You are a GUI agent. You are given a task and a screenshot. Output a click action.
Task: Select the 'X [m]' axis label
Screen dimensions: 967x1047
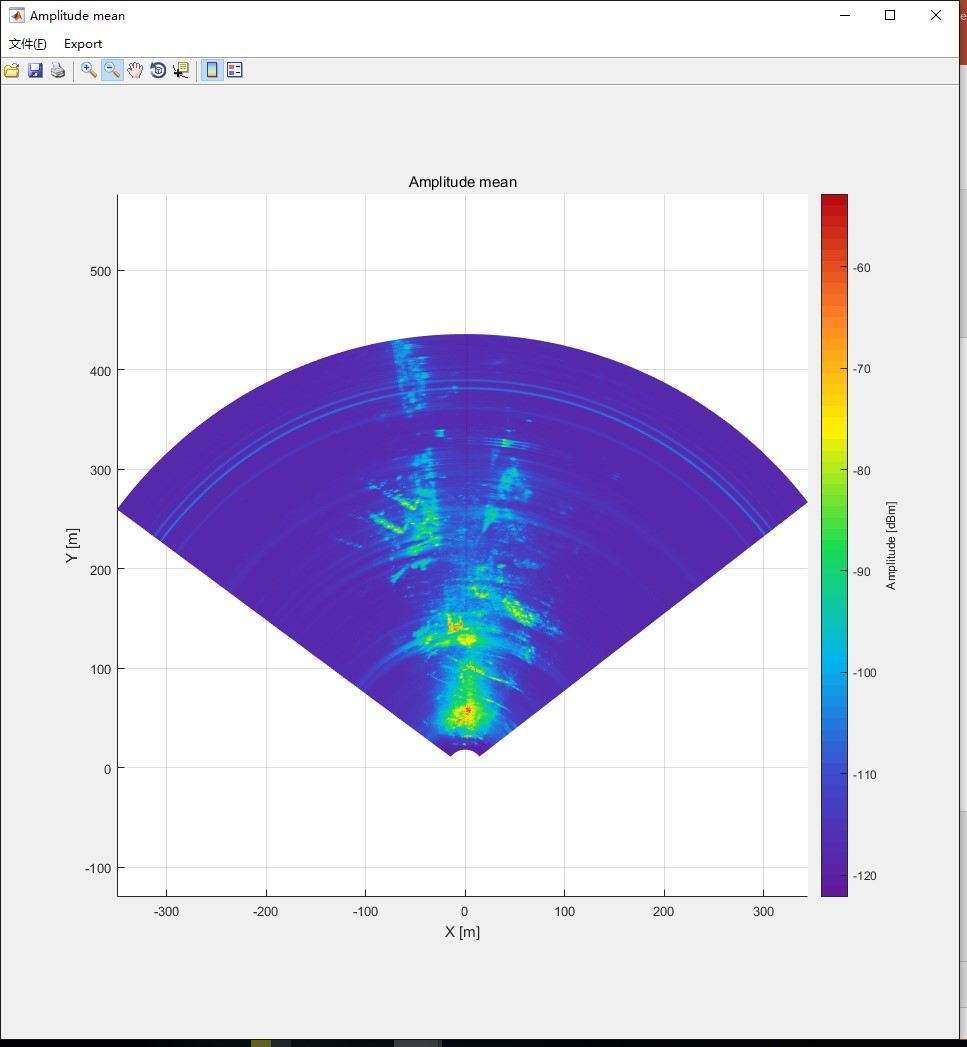click(x=462, y=932)
